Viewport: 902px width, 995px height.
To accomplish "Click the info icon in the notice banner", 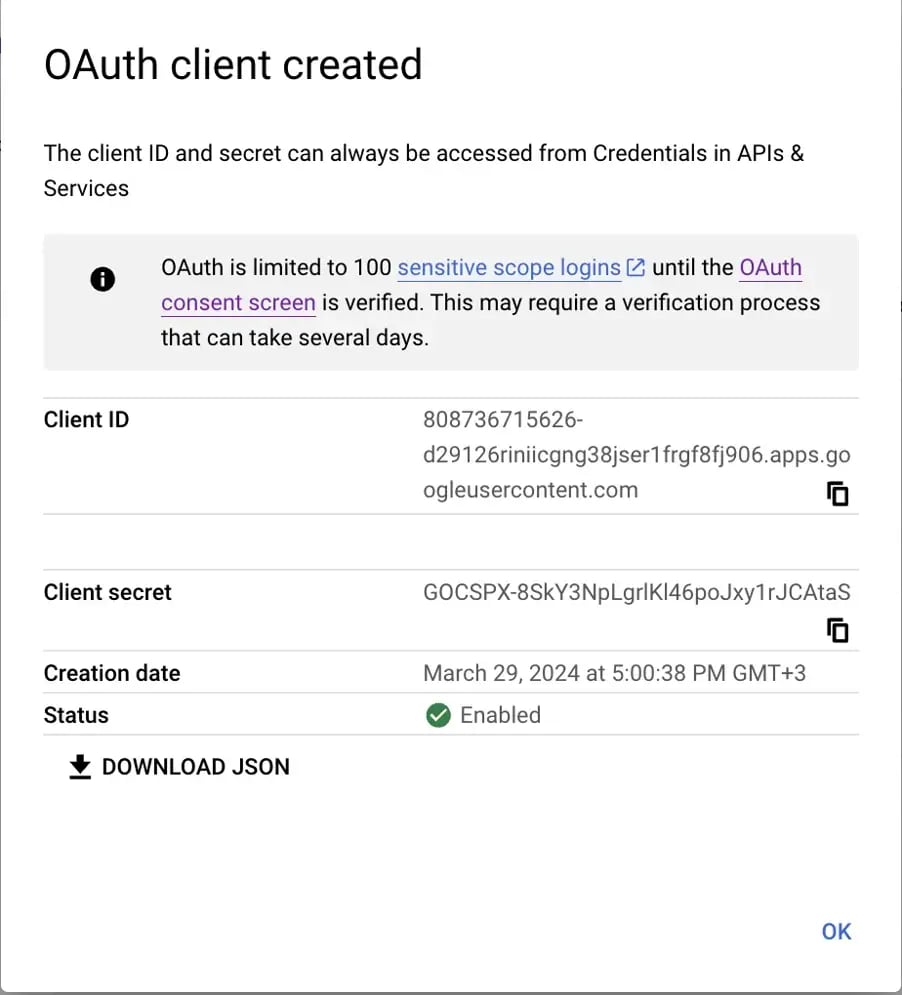I will 102,279.
